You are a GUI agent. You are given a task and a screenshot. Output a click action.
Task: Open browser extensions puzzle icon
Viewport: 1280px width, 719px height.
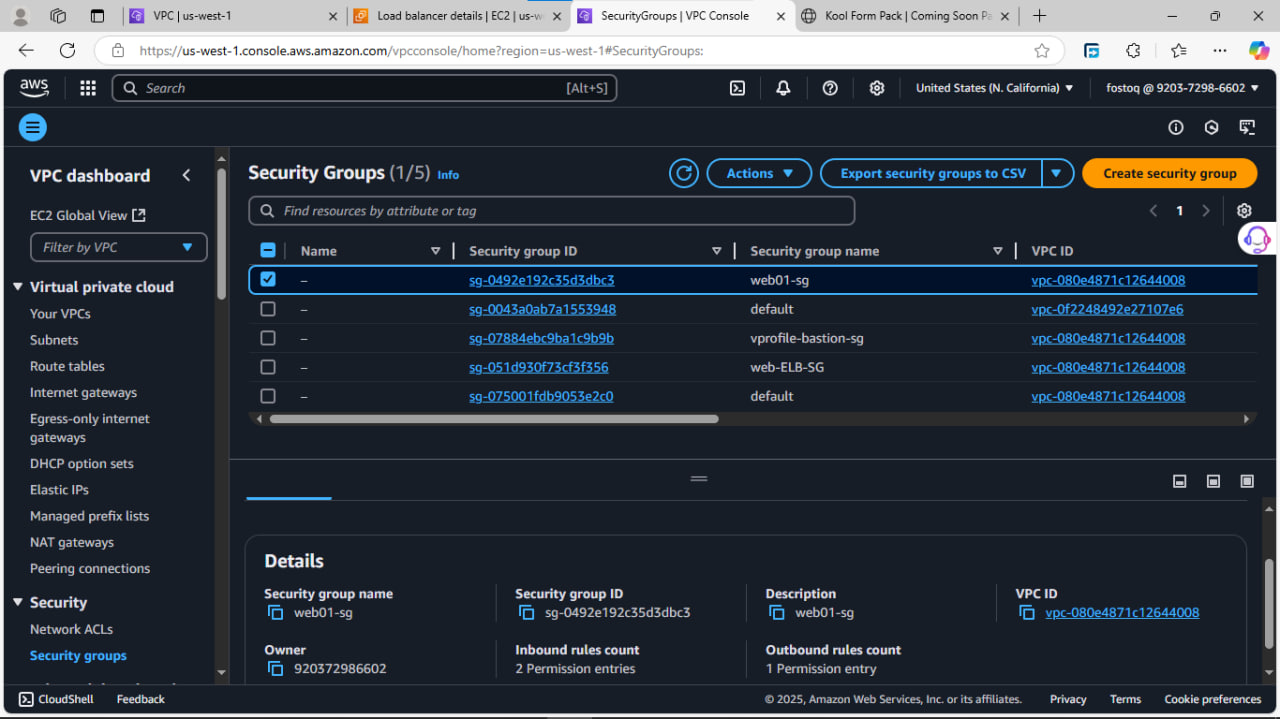[x=1133, y=50]
